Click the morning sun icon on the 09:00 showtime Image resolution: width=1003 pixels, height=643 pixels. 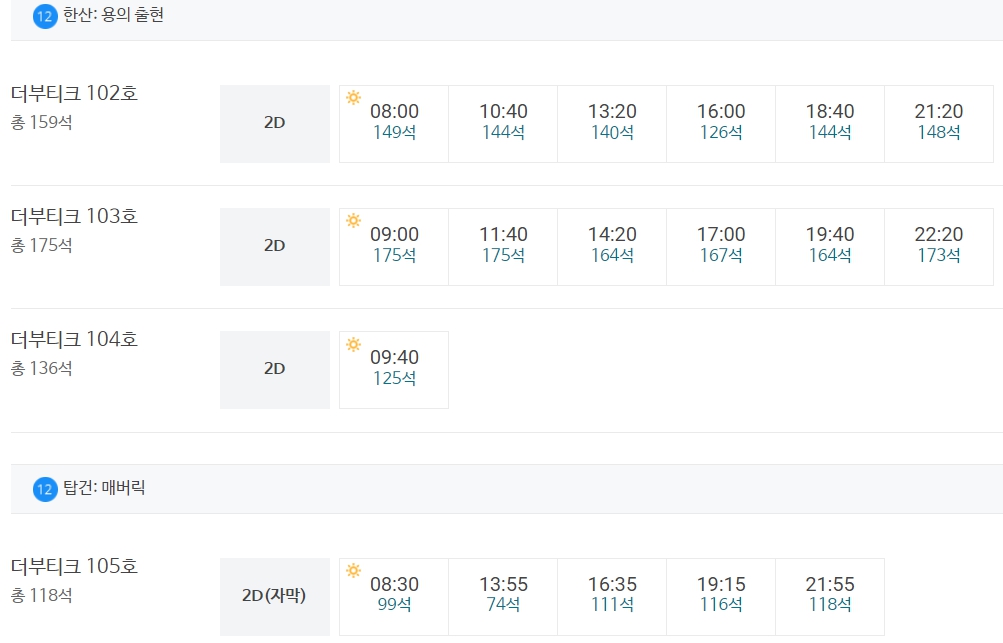[353, 221]
